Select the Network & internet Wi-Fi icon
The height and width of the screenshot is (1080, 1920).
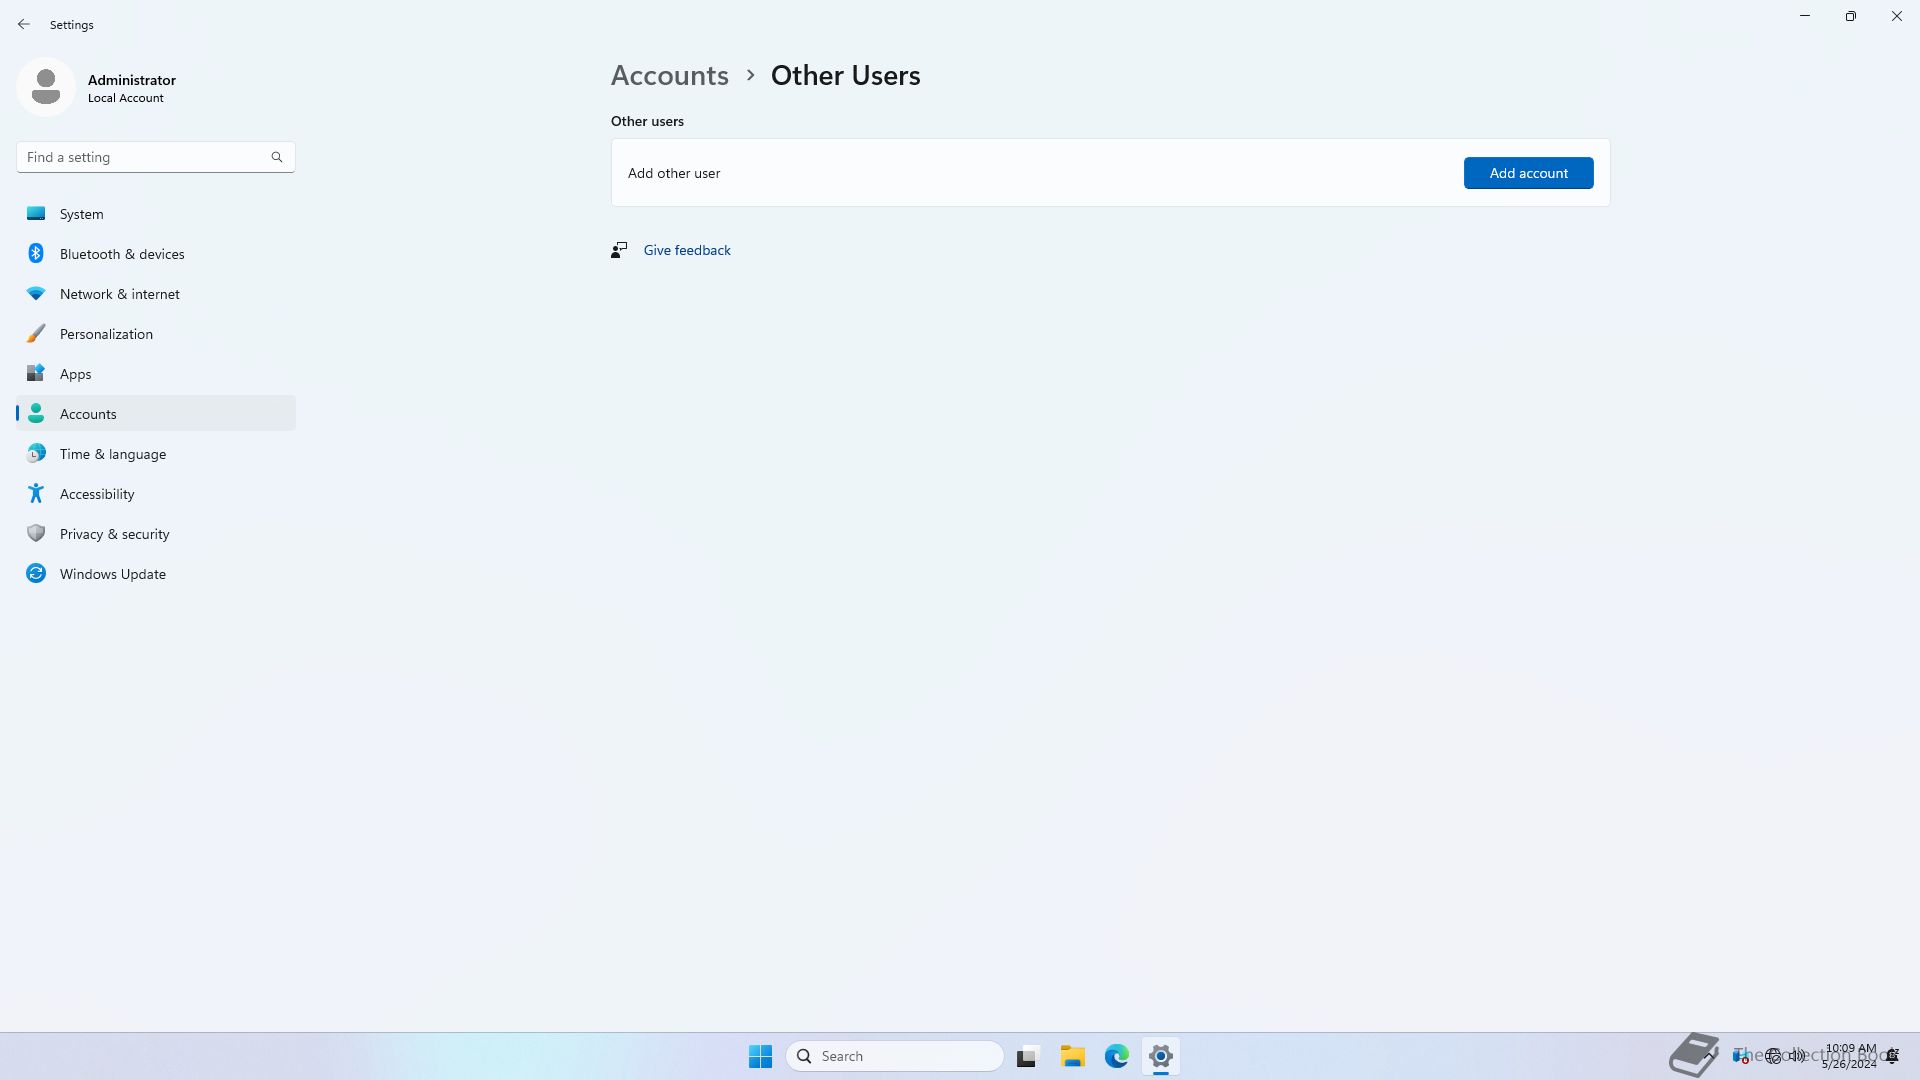(36, 294)
